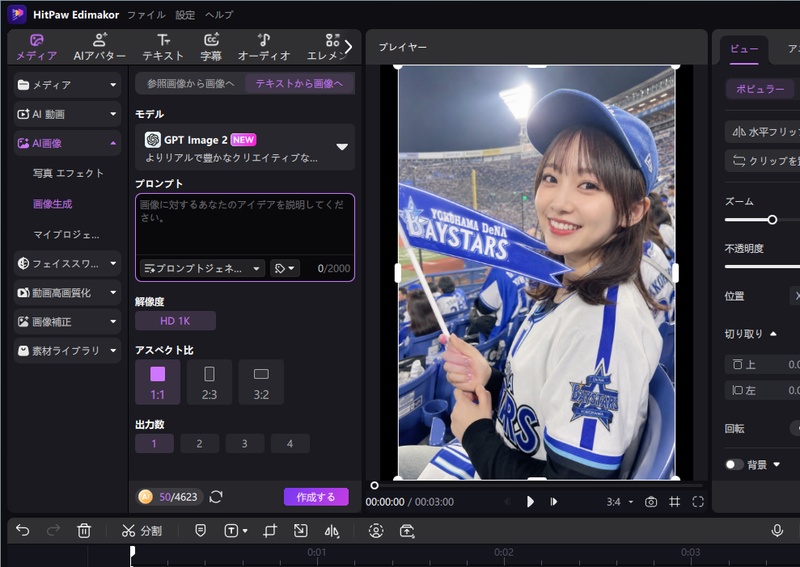
Task: Enter fullscreen preview mode
Action: pyautogui.click(x=698, y=502)
